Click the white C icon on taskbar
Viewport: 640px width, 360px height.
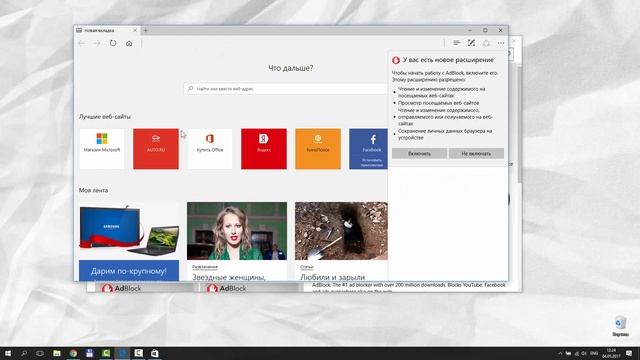[138, 353]
